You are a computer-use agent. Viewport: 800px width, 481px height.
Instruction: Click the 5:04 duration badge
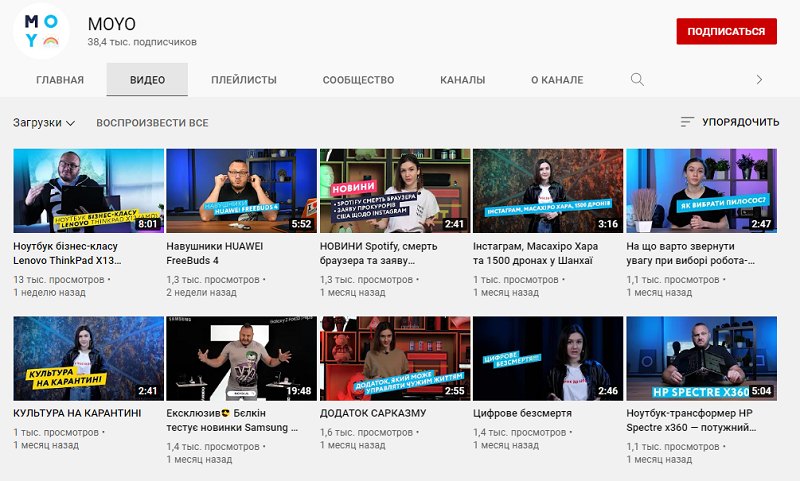click(x=761, y=391)
